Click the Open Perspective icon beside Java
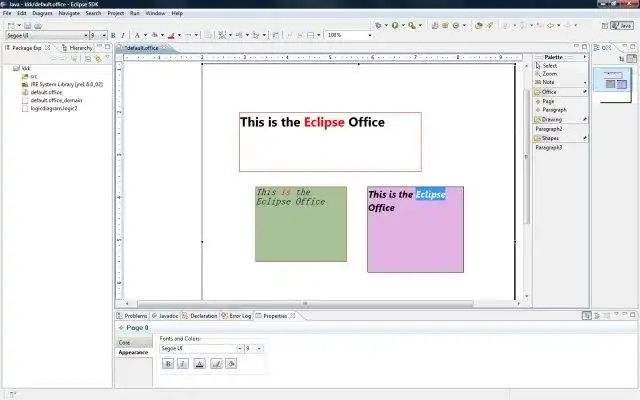The image size is (640, 400). (604, 25)
